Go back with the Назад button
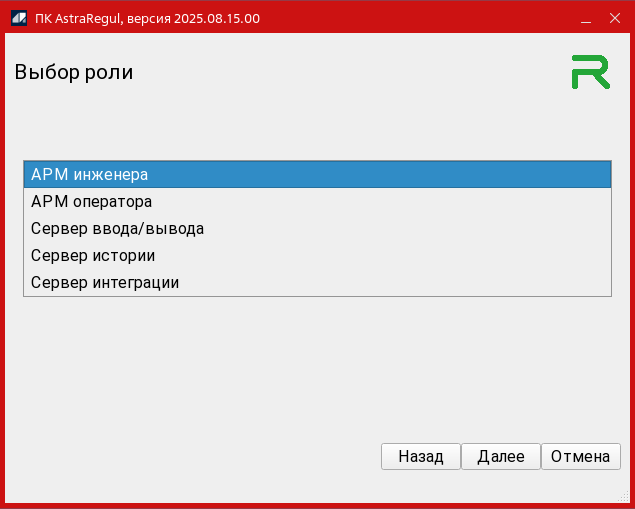635x509 pixels. click(420, 456)
